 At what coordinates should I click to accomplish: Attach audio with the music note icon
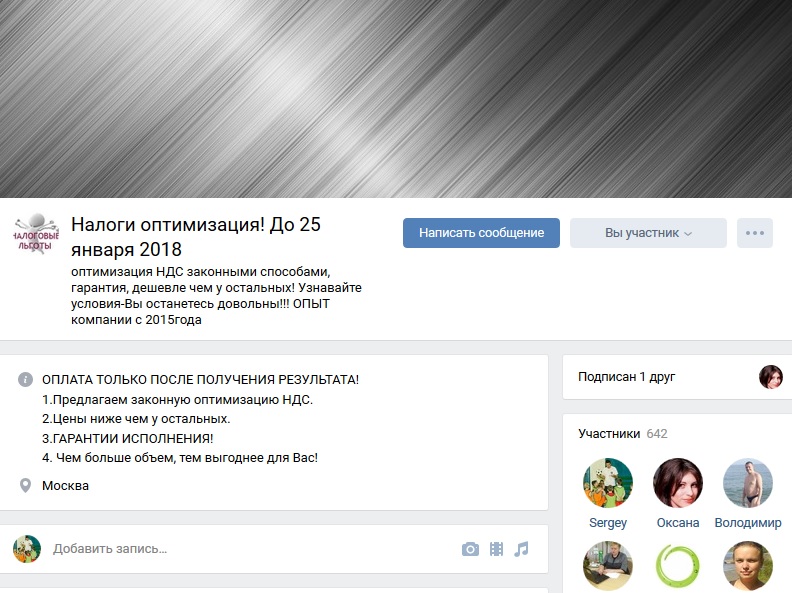click(521, 549)
